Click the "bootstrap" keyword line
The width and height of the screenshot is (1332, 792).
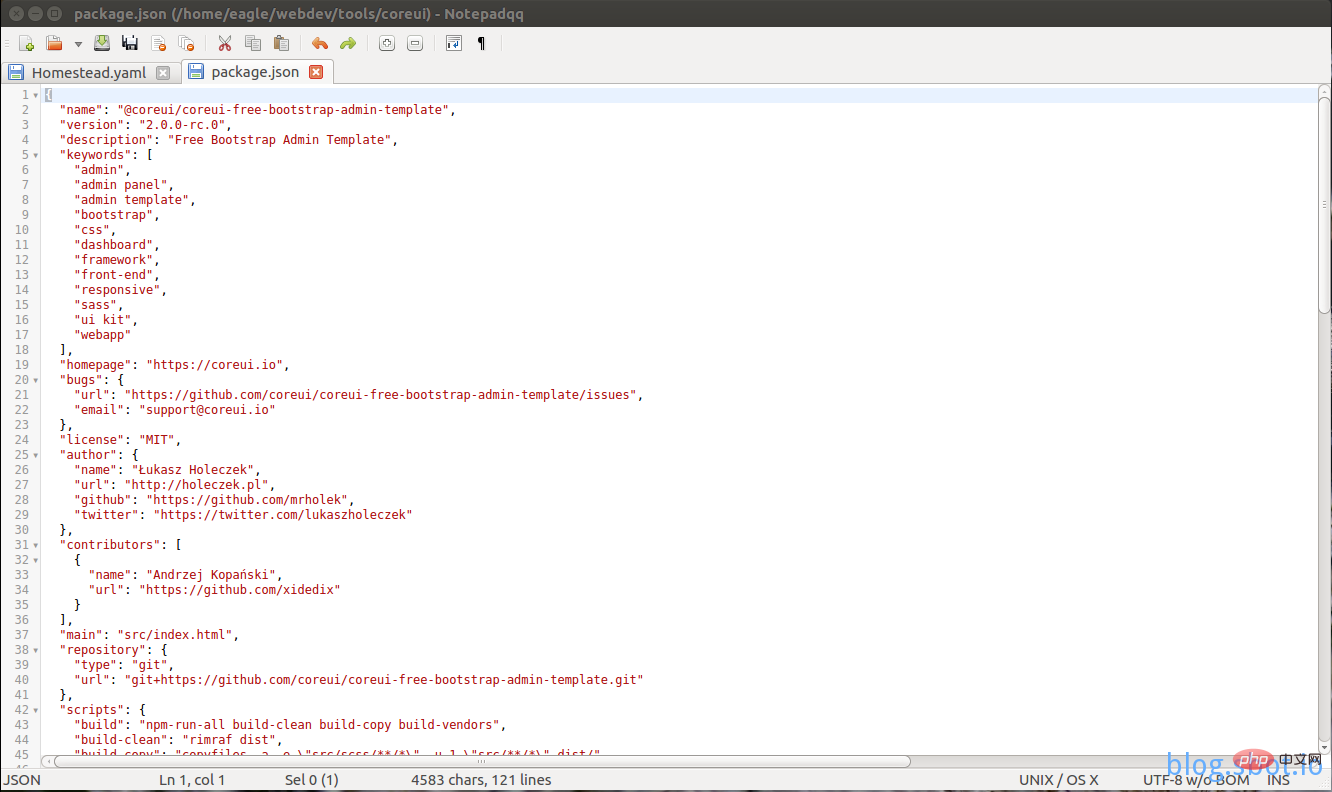point(117,215)
